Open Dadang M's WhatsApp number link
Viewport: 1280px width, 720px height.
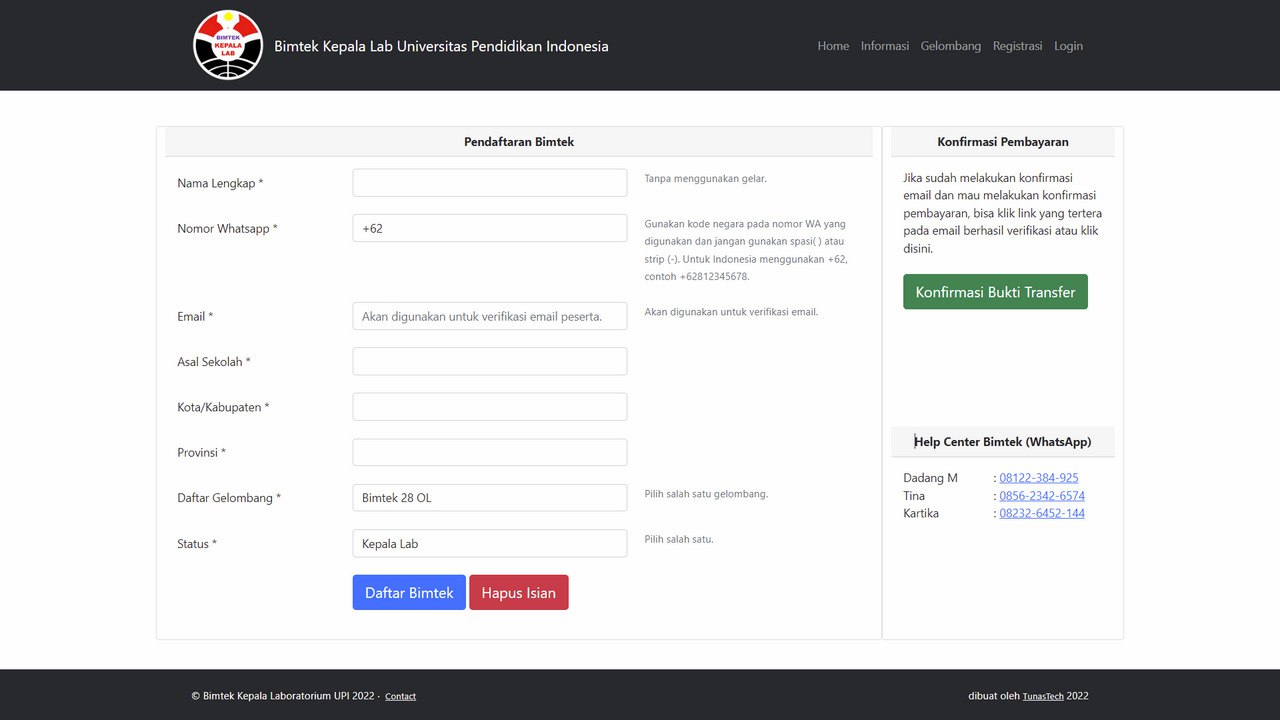(x=1038, y=478)
